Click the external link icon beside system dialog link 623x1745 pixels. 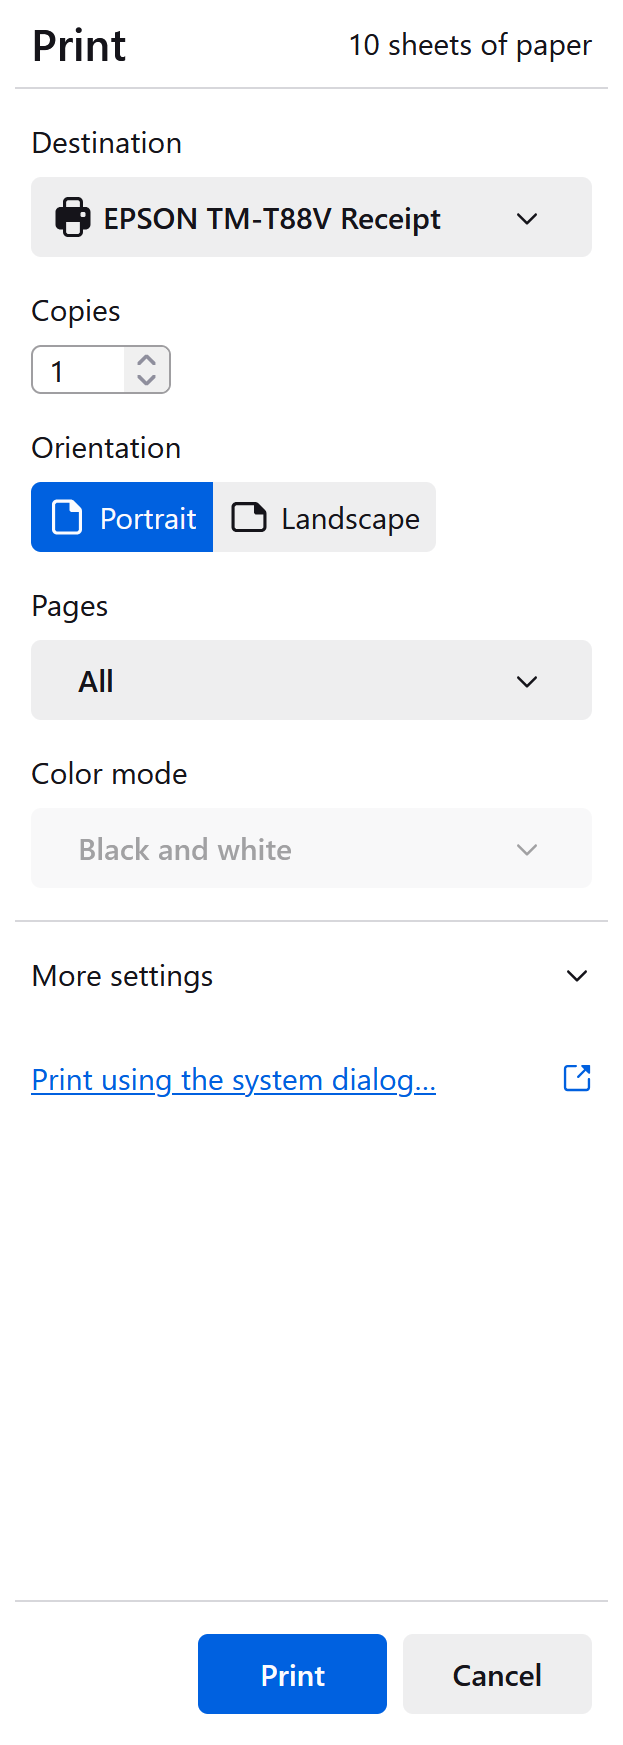tap(577, 1078)
